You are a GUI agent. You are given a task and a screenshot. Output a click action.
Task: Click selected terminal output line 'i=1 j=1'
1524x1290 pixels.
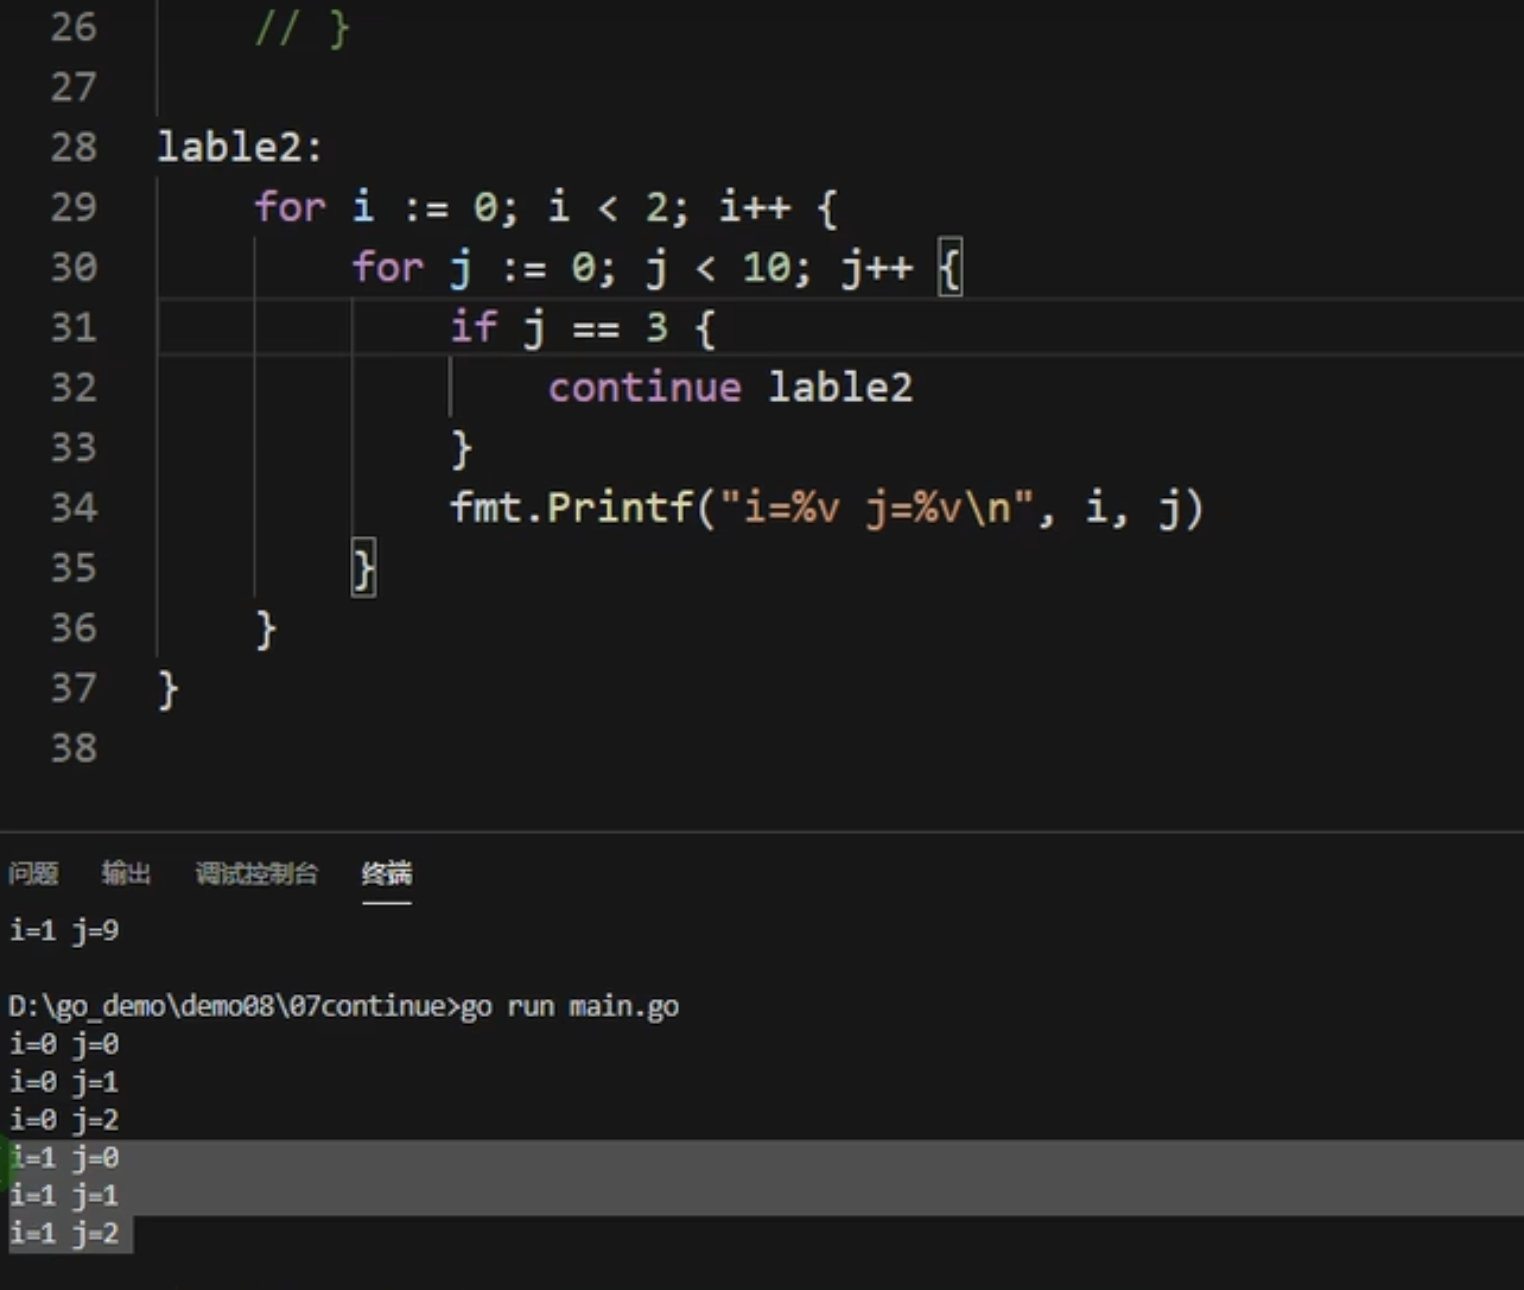pyautogui.click(x=64, y=1196)
